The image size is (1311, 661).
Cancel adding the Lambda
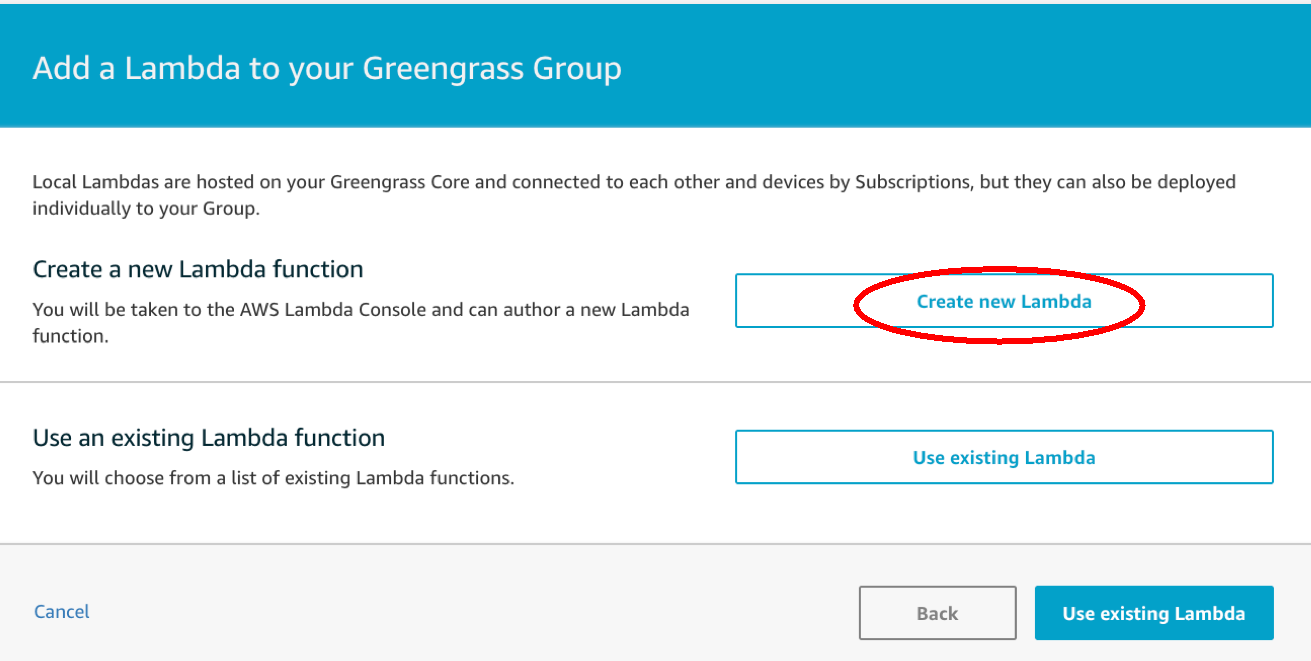tap(62, 611)
